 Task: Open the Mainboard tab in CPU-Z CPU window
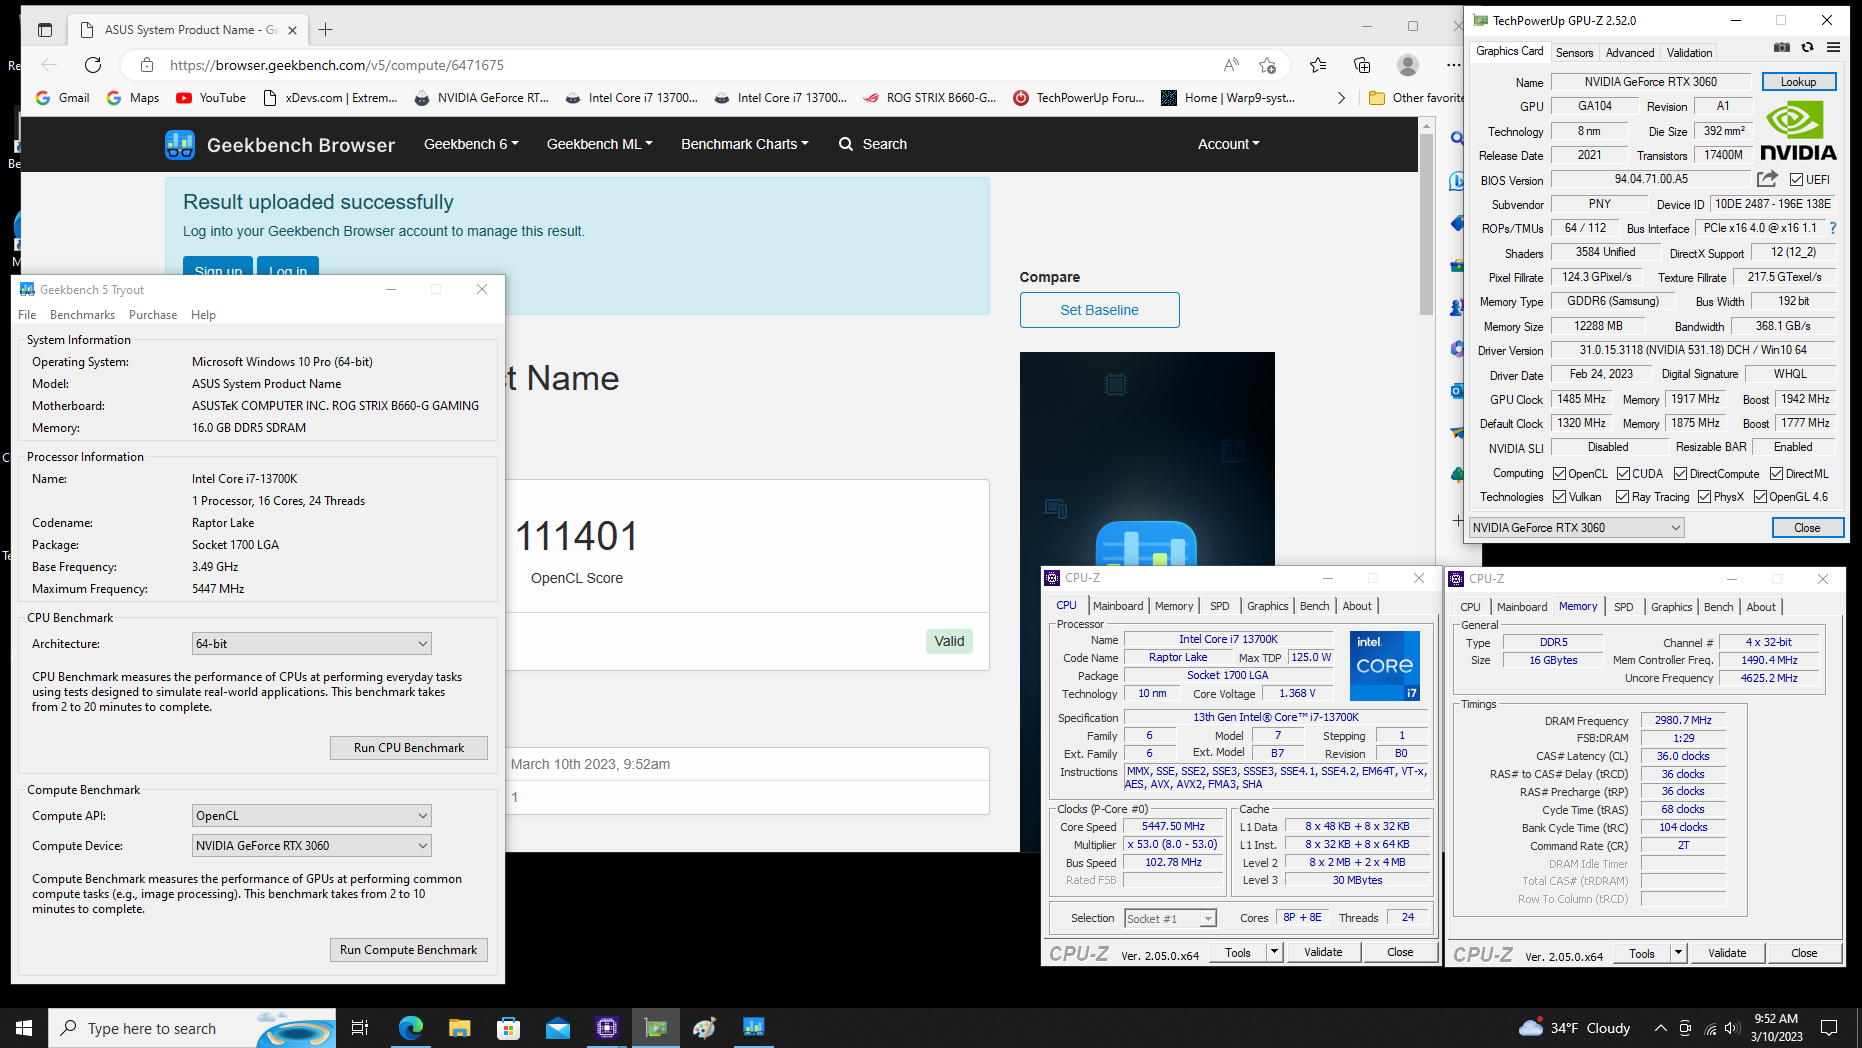1118,606
